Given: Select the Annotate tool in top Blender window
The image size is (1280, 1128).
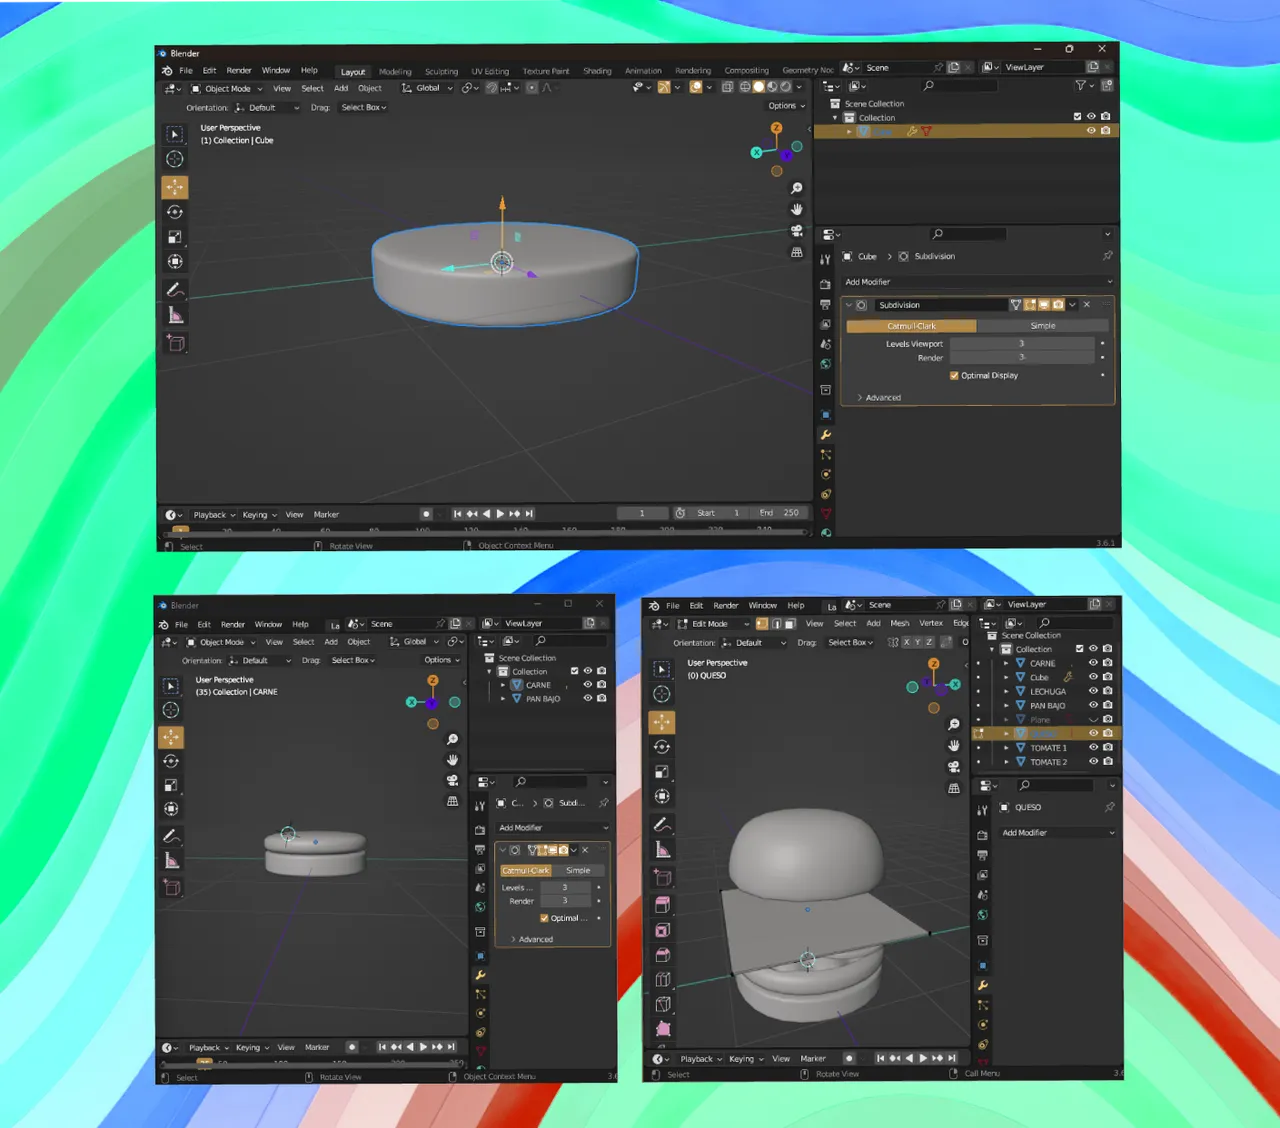Looking at the screenshot, I should (175, 290).
